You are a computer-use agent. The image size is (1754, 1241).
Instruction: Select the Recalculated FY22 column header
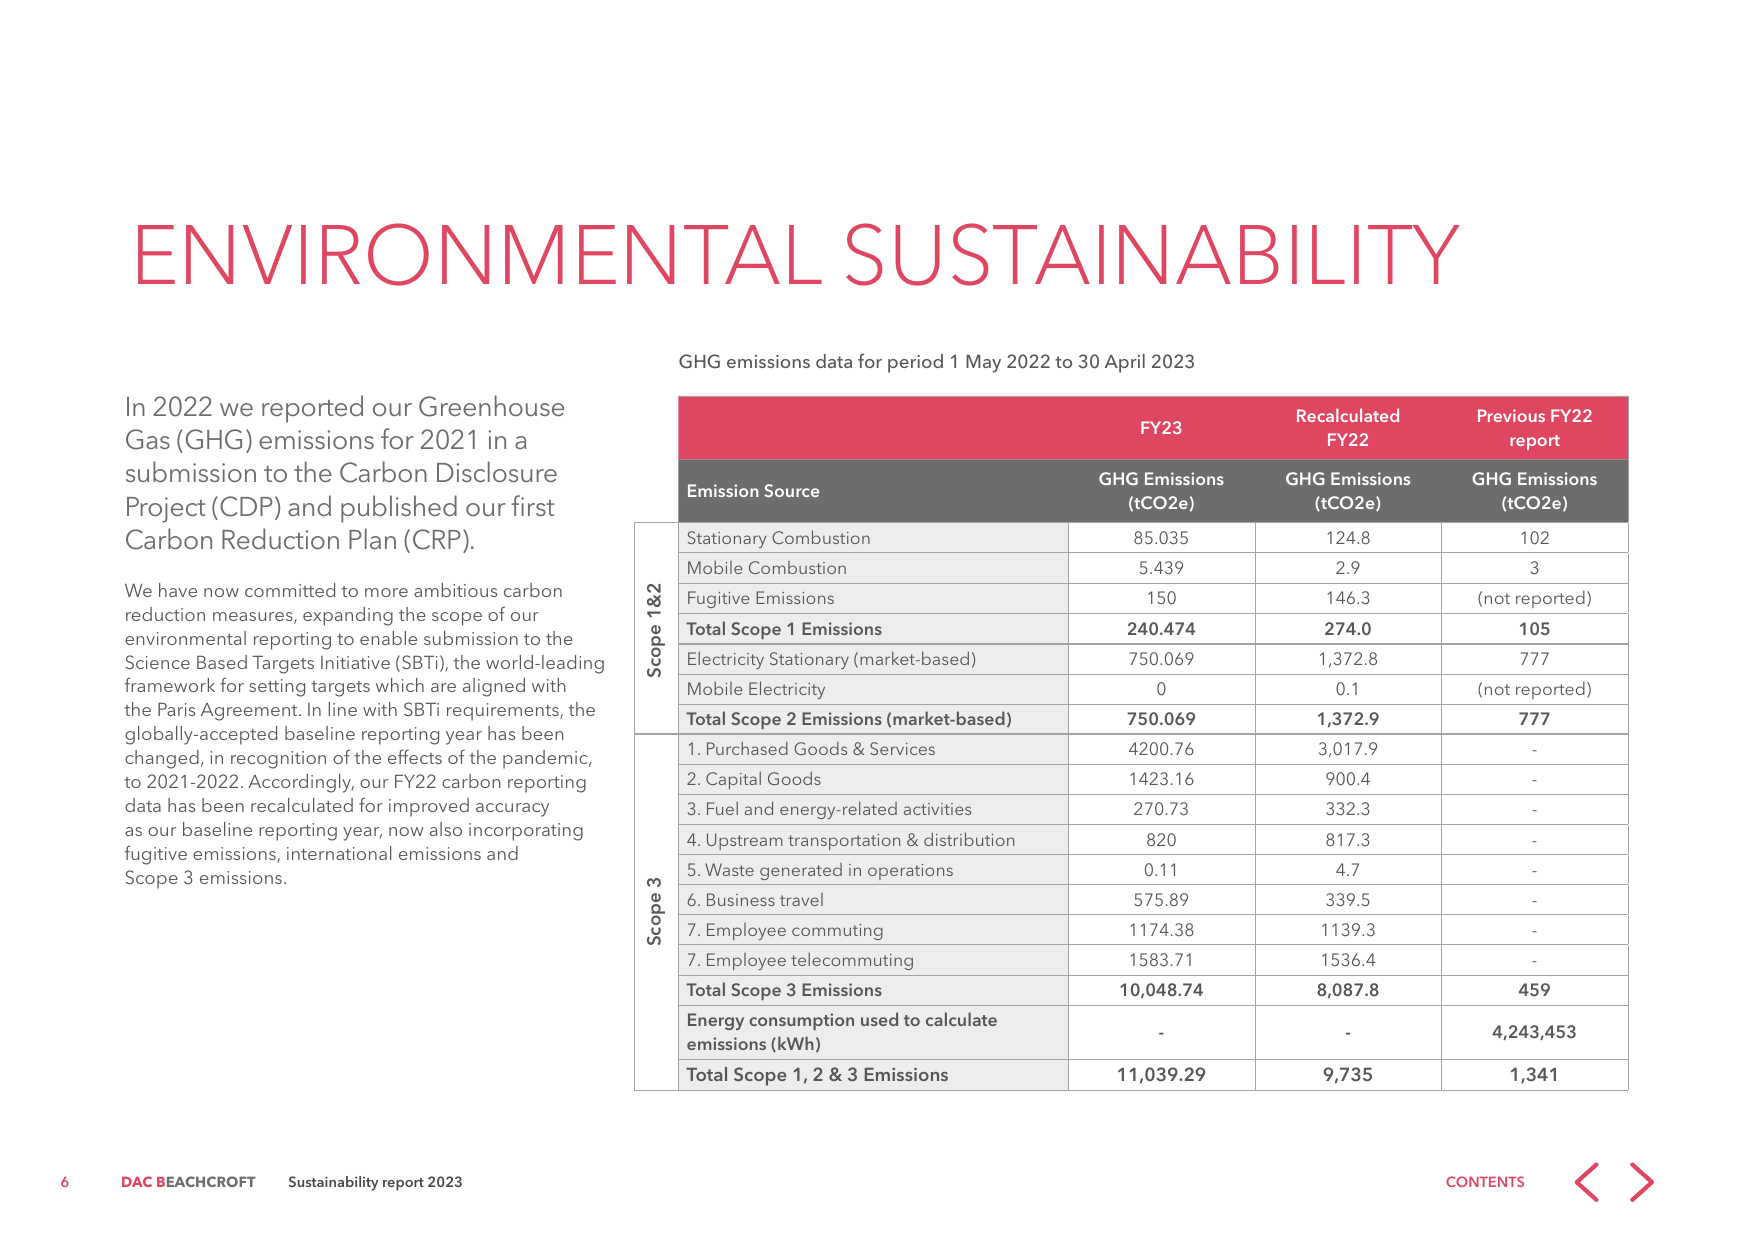pyautogui.click(x=1348, y=428)
